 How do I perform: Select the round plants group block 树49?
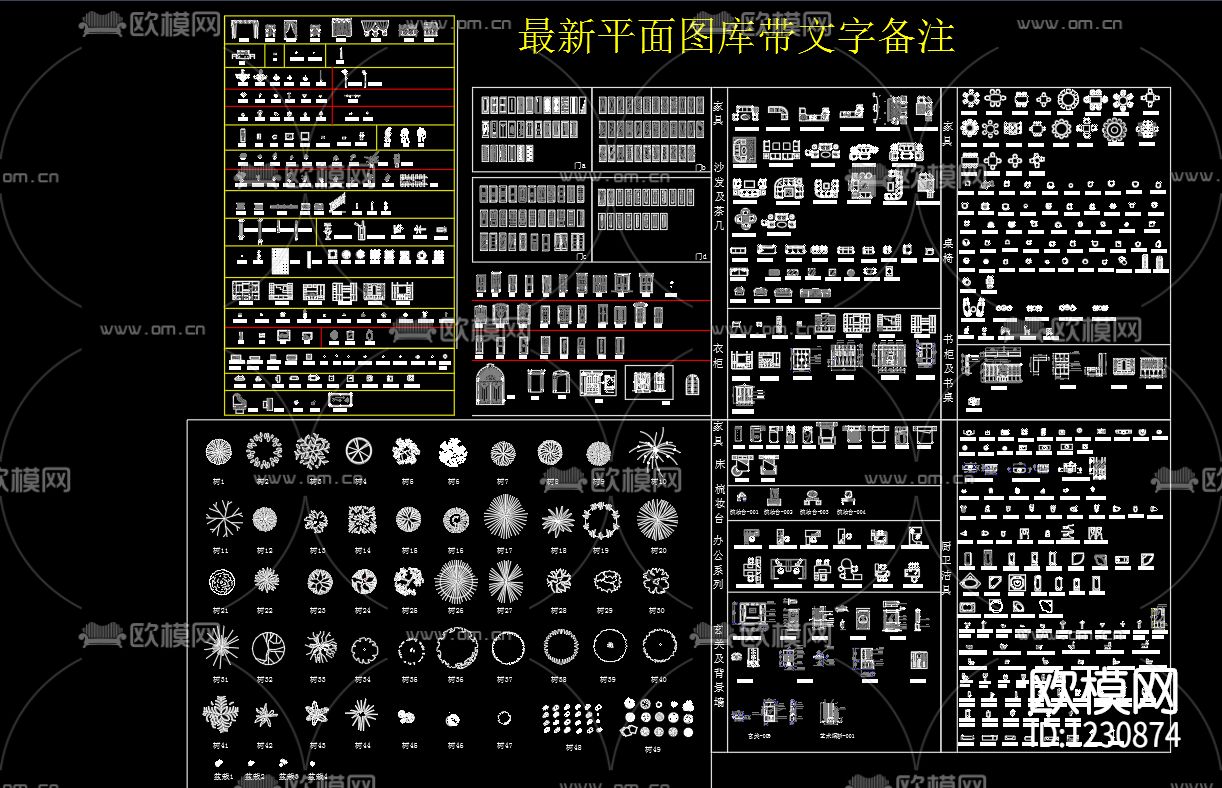[x=659, y=716]
